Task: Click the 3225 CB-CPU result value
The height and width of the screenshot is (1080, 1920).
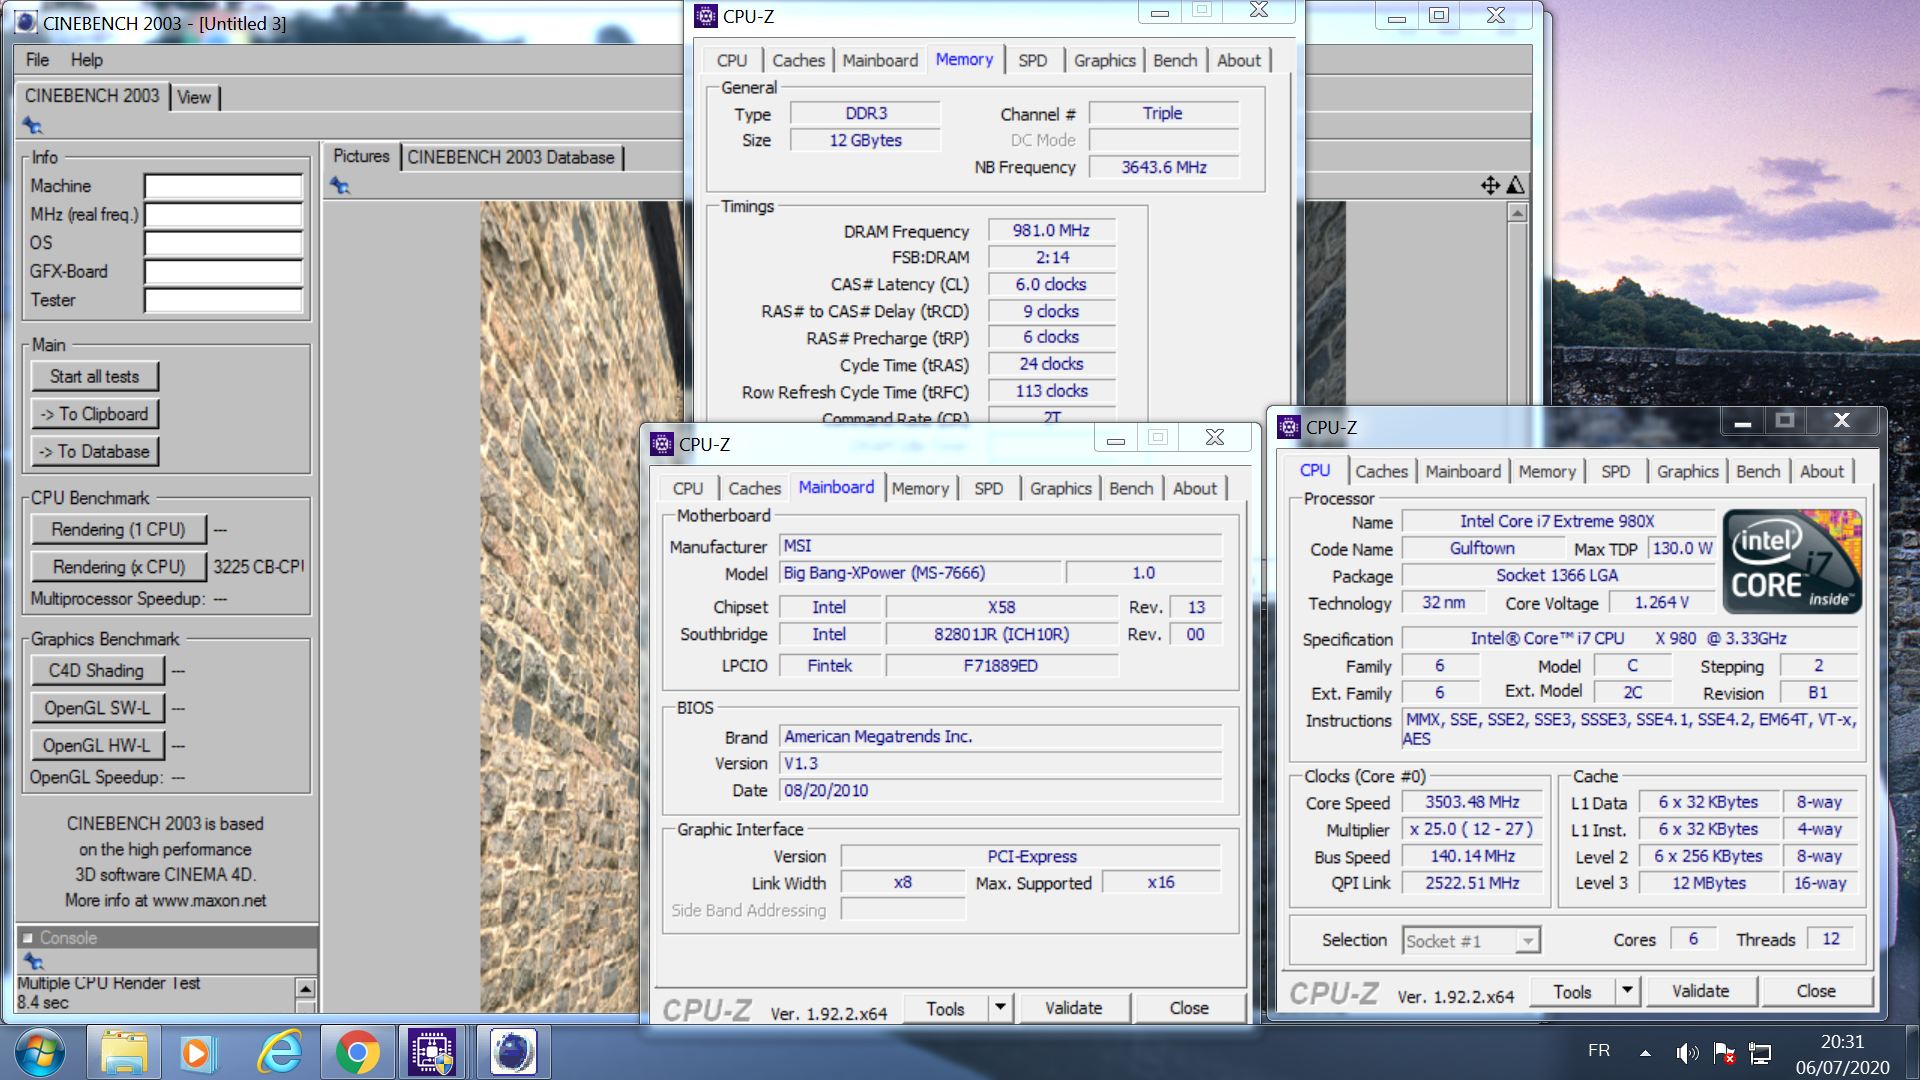Action: (259, 567)
